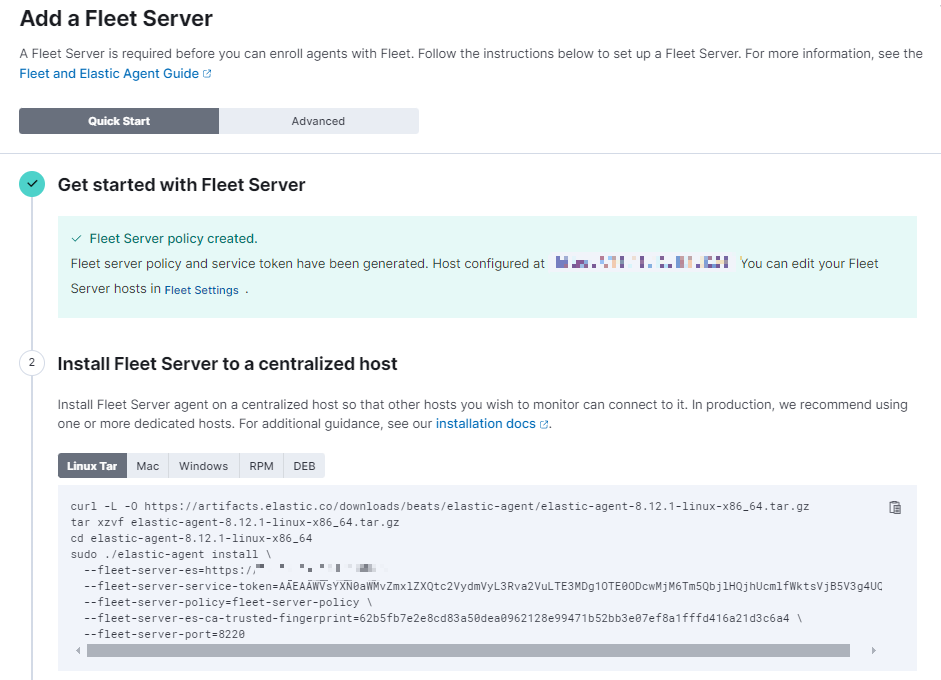This screenshot has width=941, height=680.
Task: Click the ca-trusted-fingerprint line
Action: [x=443, y=618]
